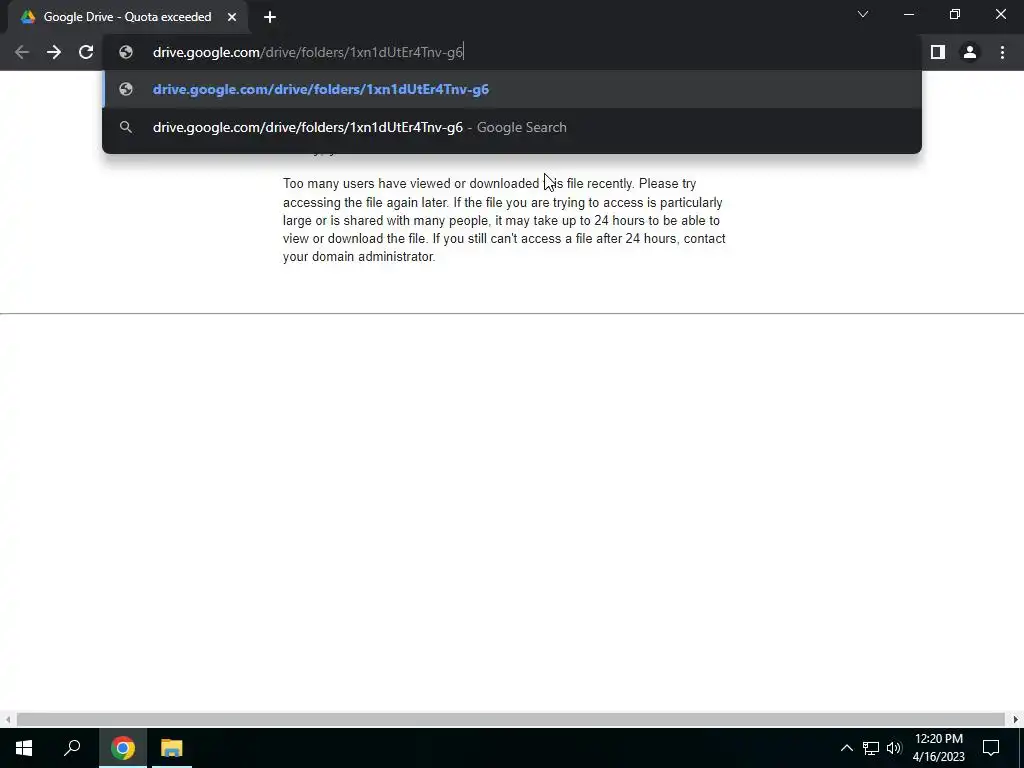The width and height of the screenshot is (1024, 768).
Task: Click the volume speaker tray icon
Action: [x=894, y=748]
